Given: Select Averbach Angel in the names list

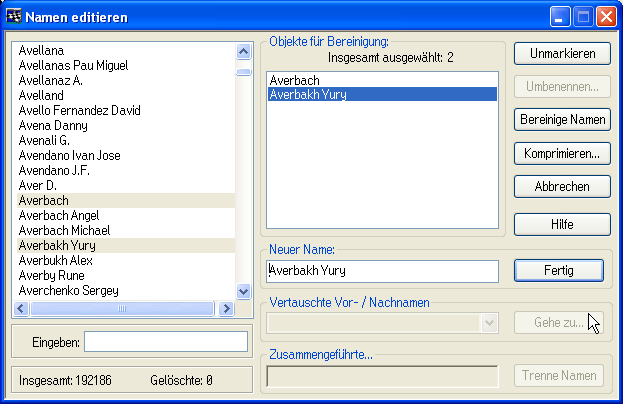Looking at the screenshot, I should point(59,216).
